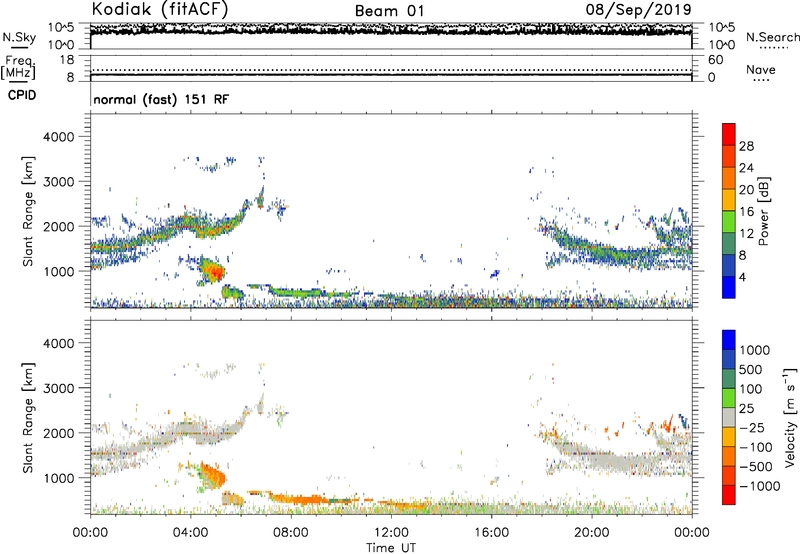The image size is (800, 554).
Task: Click the 'N.Search' legend label
Action: point(772,37)
